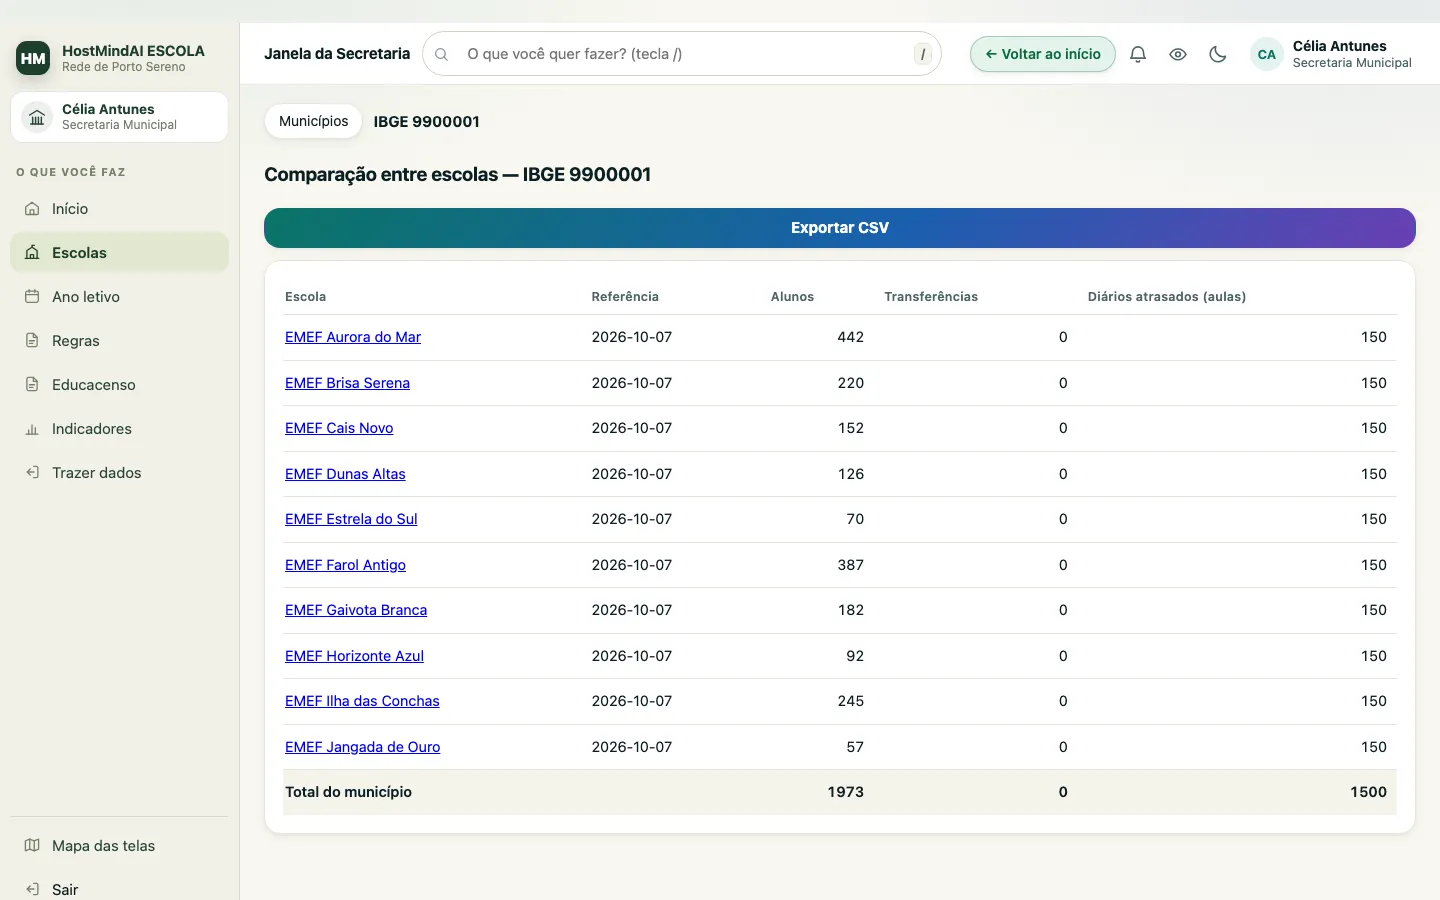Click the Exportar CSV button
Image resolution: width=1440 pixels, height=900 pixels.
(x=840, y=228)
